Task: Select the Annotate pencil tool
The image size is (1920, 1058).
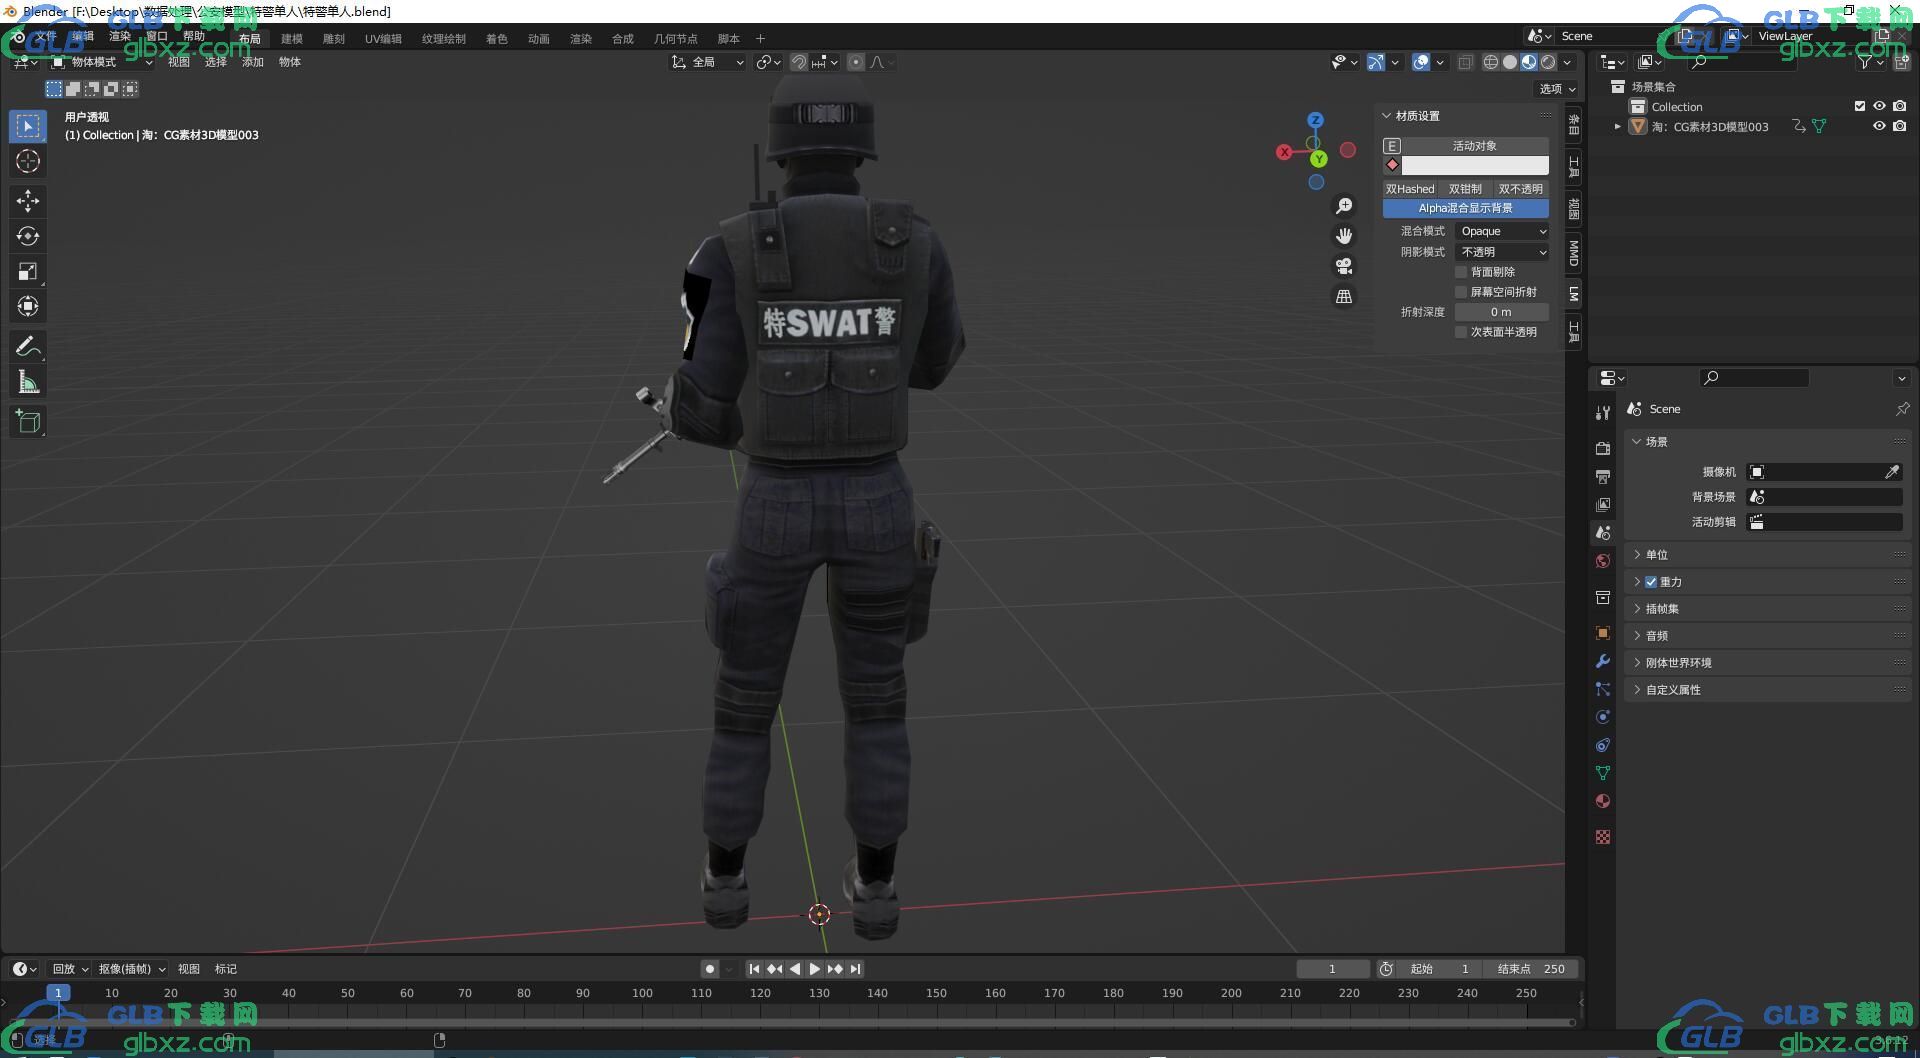Action: point(28,346)
